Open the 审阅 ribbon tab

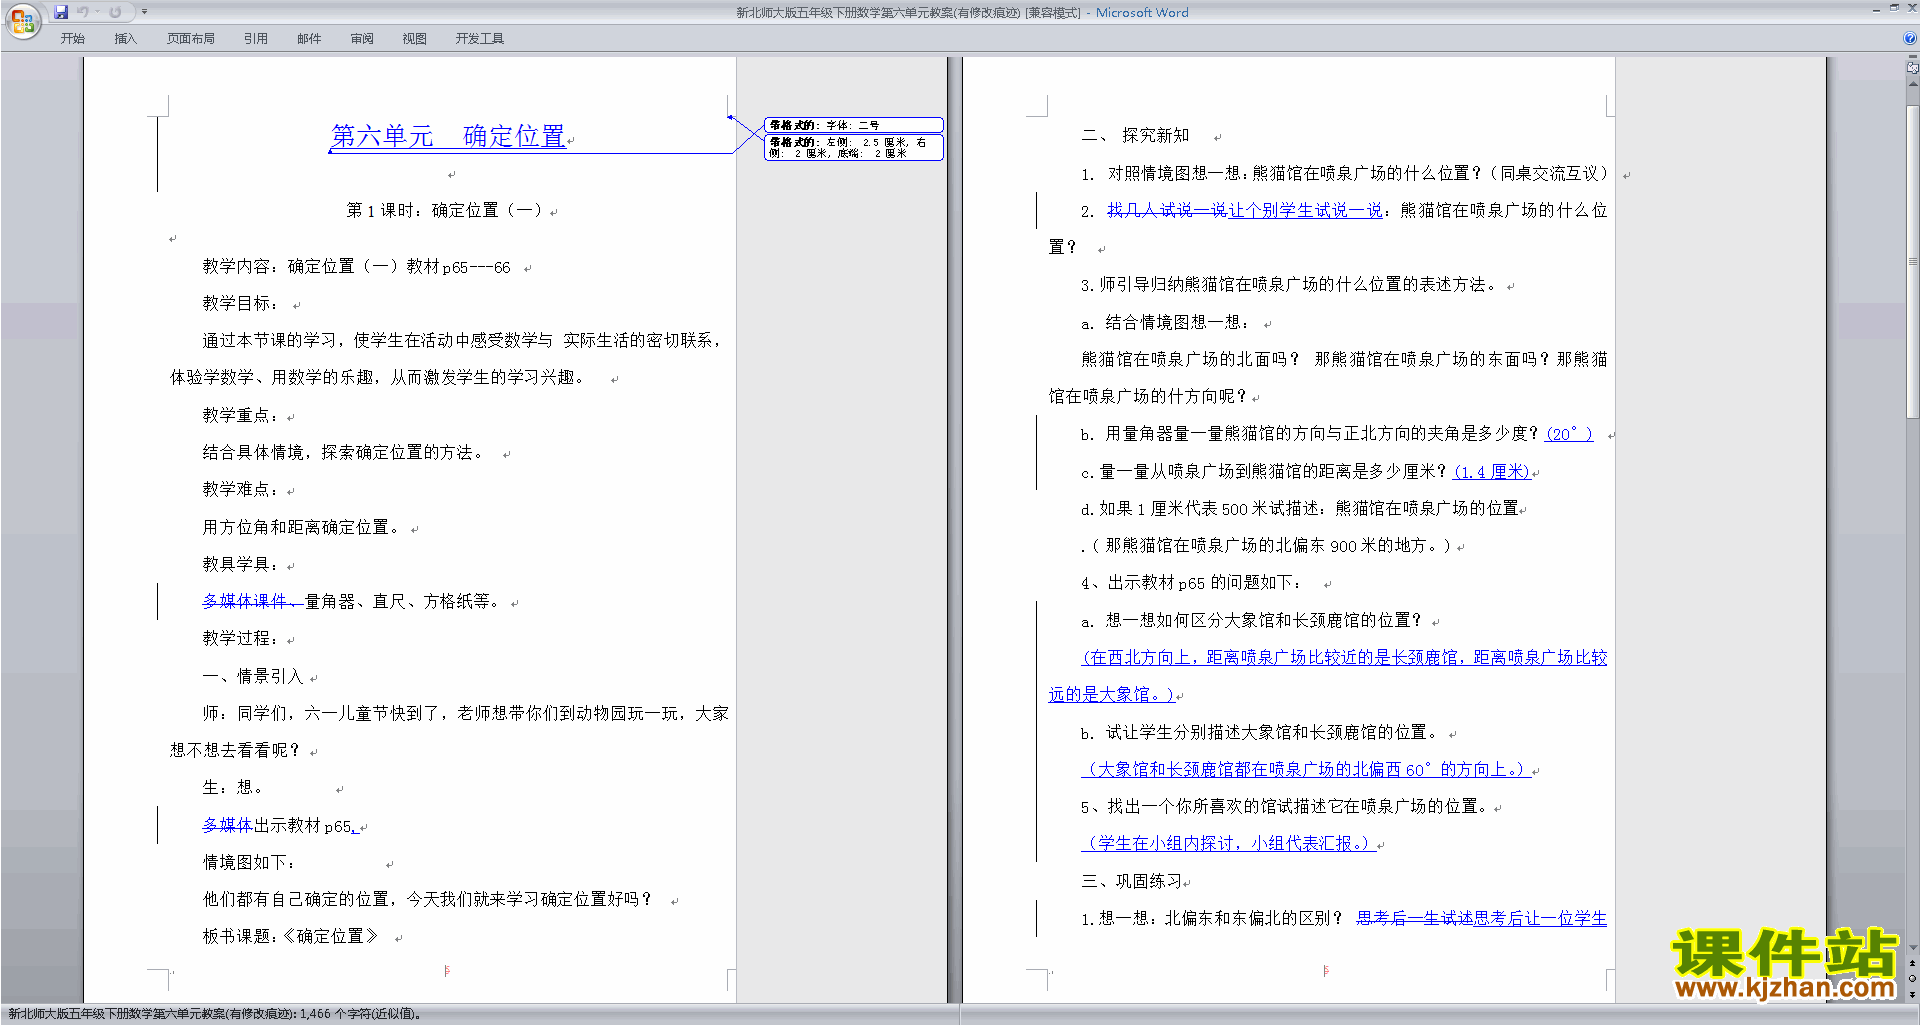point(362,39)
